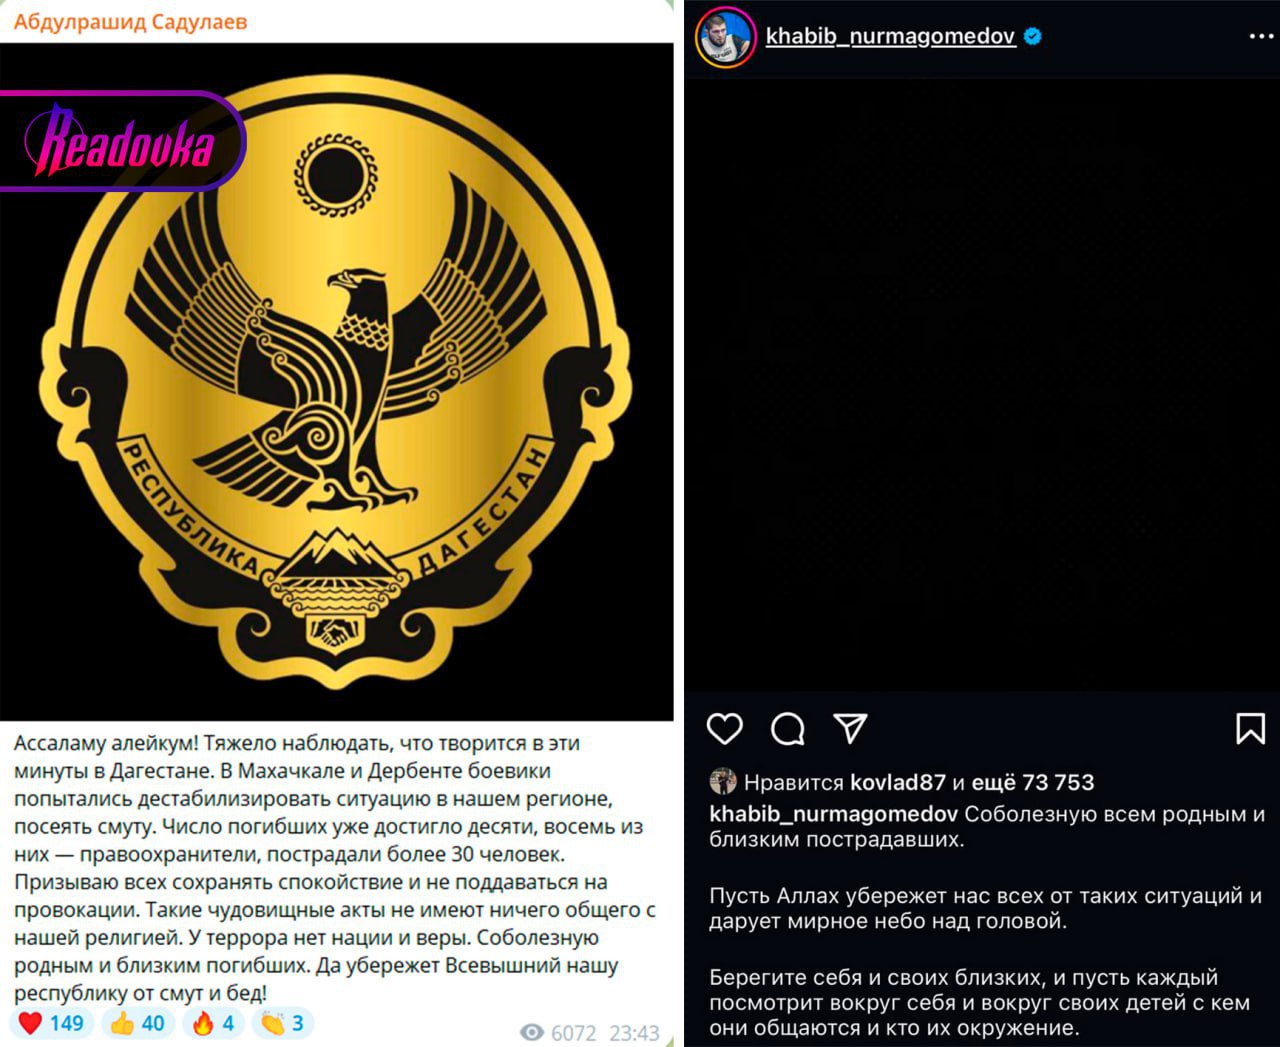
Task: Open khabib_nurmagomedov username in caption
Action: coord(833,815)
